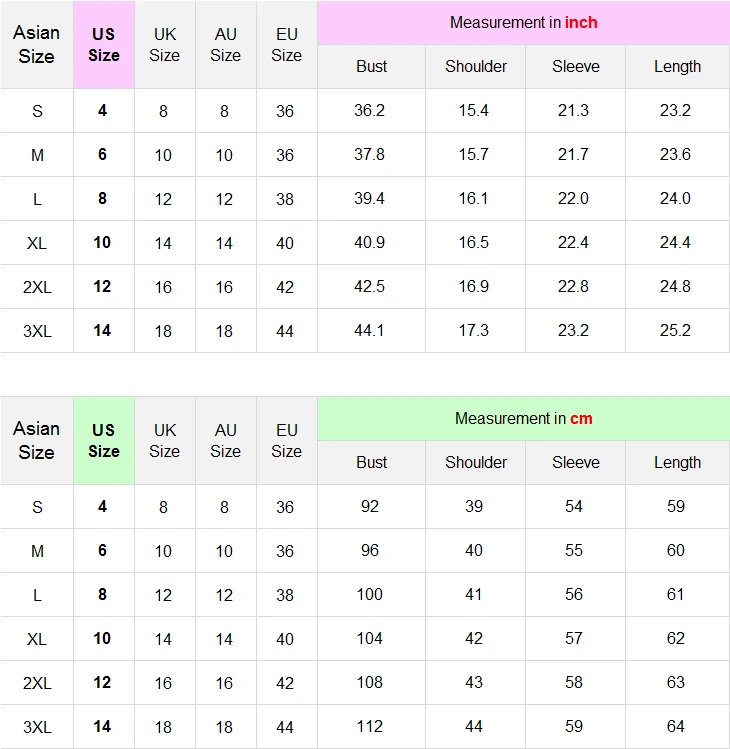Select the green-highlighted US Size header
730x749 pixels.
point(104,440)
